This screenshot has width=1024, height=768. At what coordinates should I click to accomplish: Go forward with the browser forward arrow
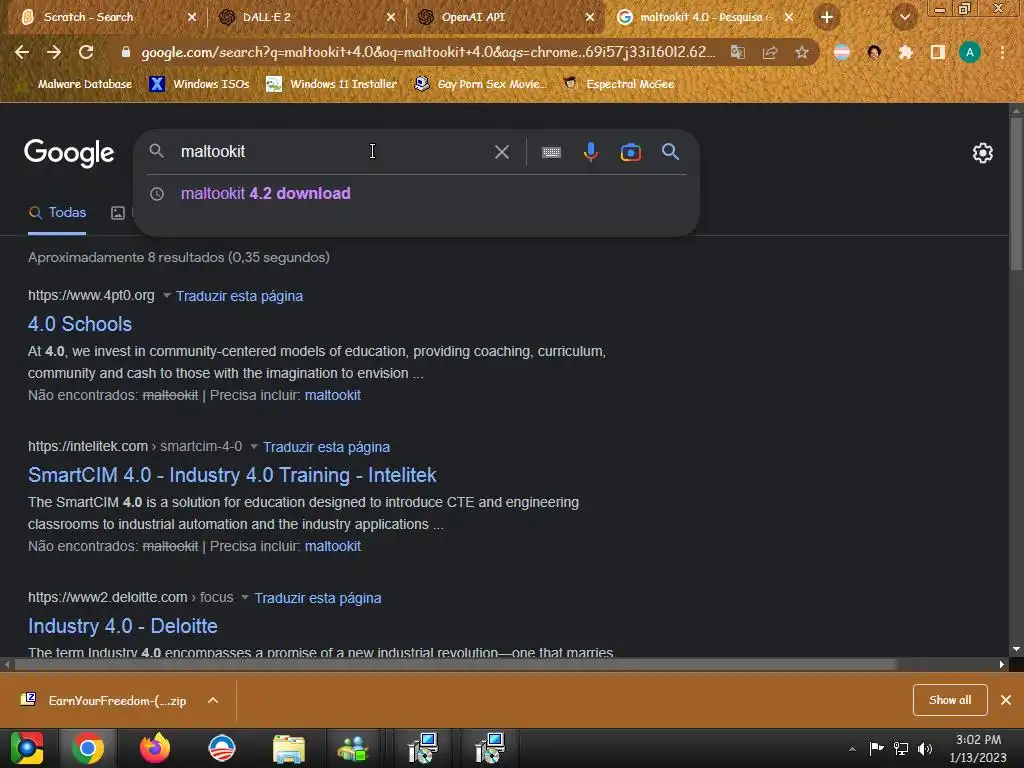[x=54, y=52]
